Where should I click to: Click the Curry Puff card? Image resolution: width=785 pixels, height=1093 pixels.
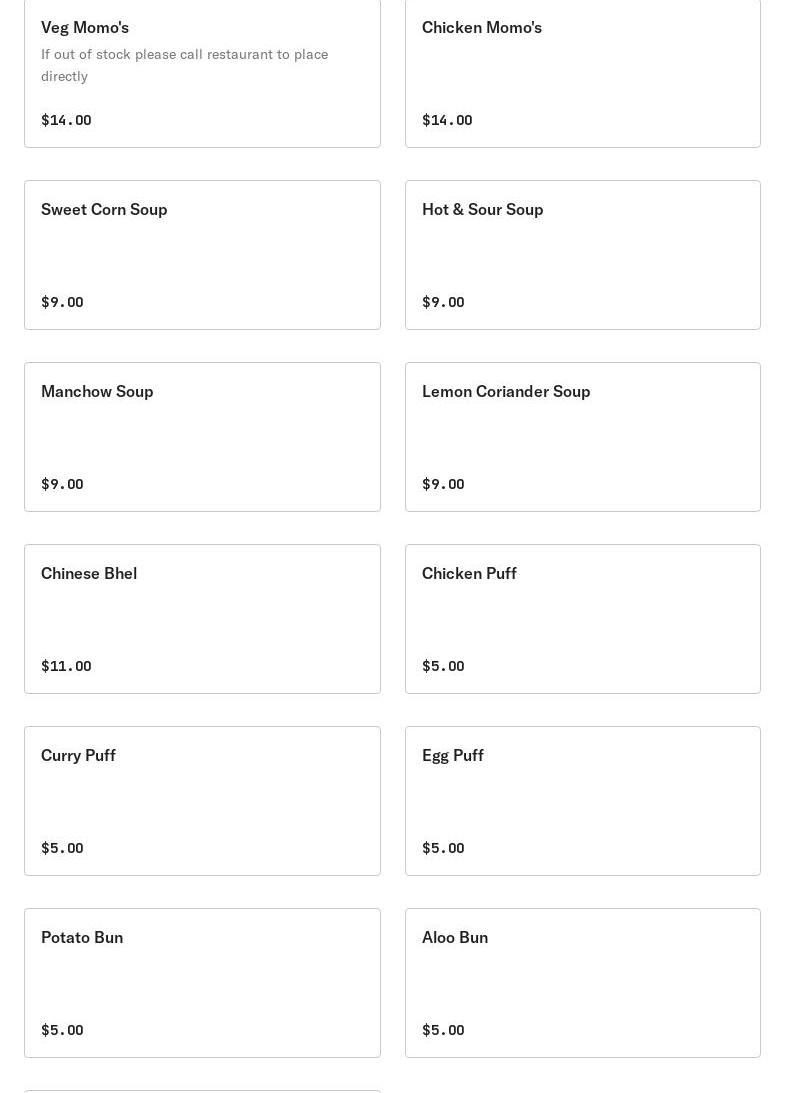[202, 800]
